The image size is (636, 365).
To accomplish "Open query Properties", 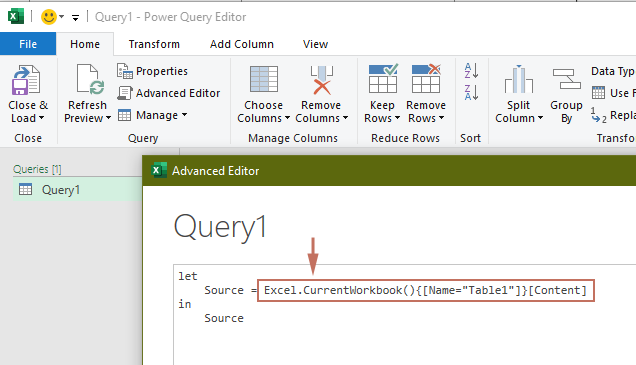I will (x=152, y=71).
